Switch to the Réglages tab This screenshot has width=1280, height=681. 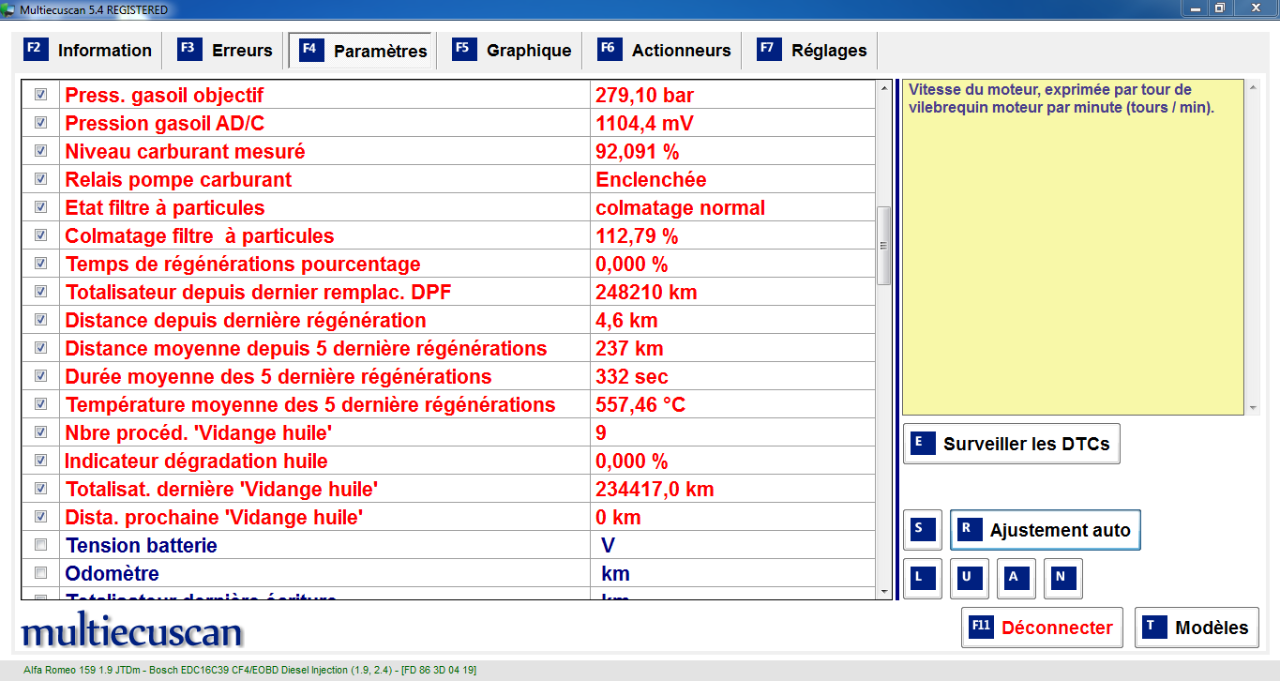pyautogui.click(x=812, y=50)
